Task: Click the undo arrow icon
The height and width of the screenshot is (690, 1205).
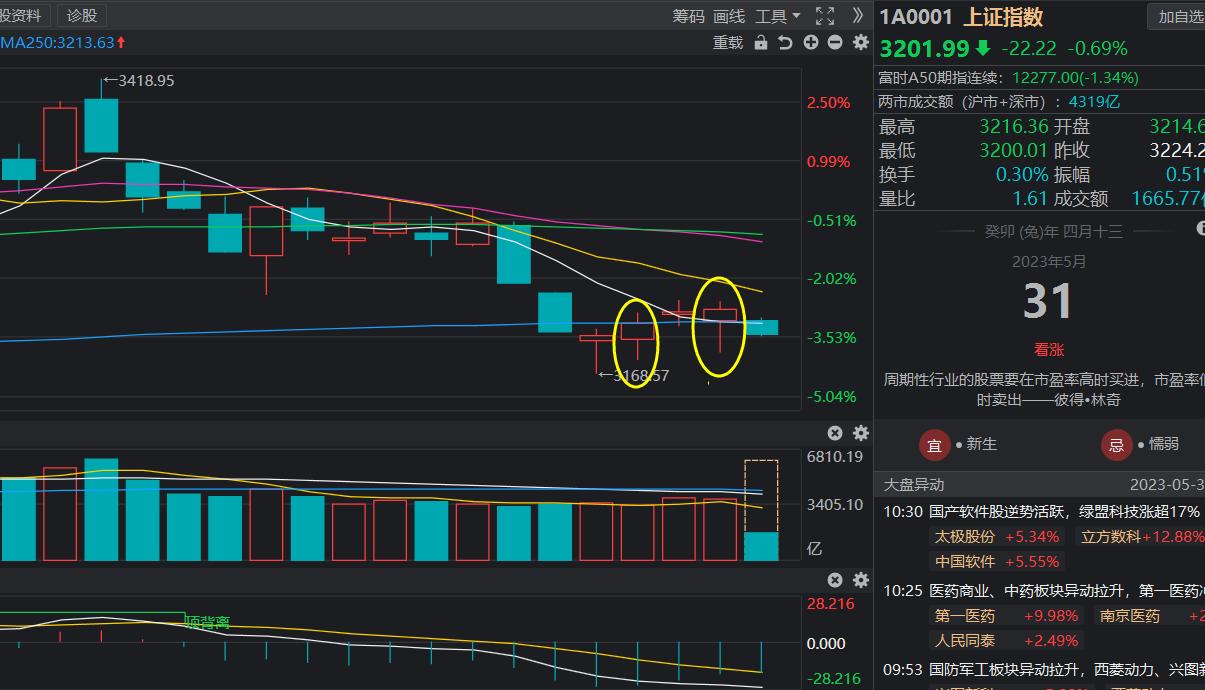Action: point(785,42)
